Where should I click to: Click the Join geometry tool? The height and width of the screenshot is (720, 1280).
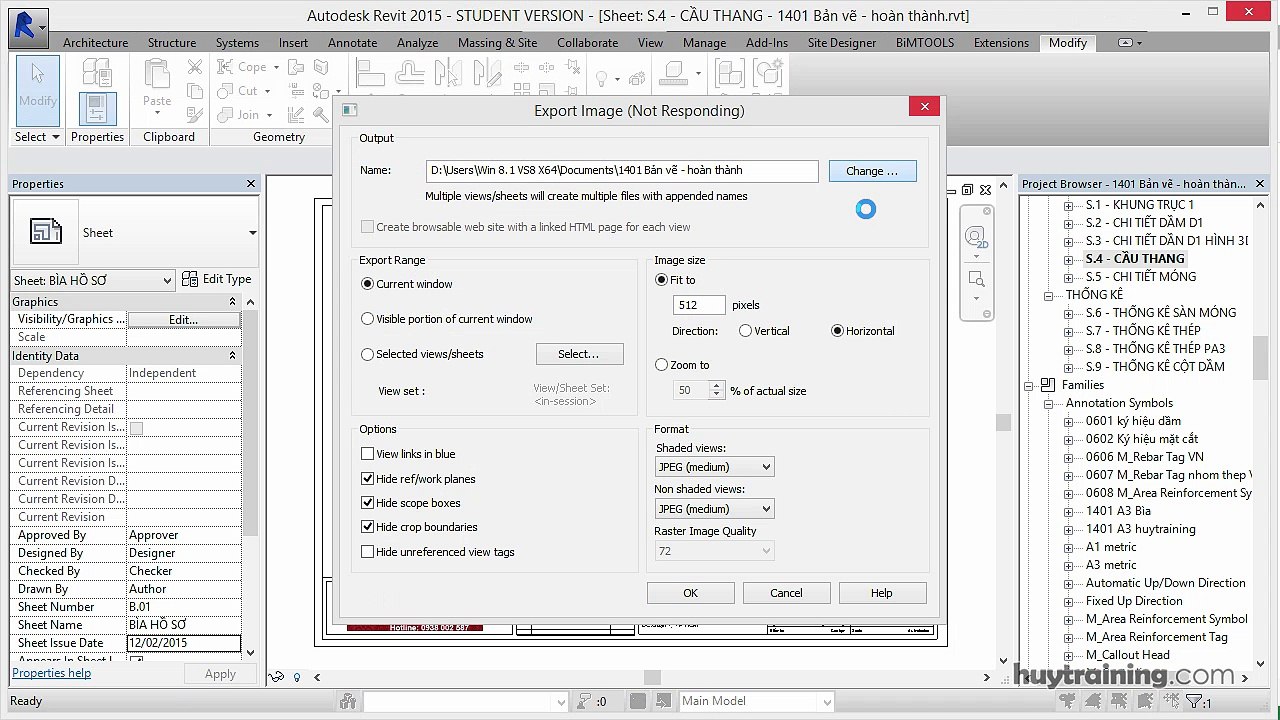pos(243,115)
